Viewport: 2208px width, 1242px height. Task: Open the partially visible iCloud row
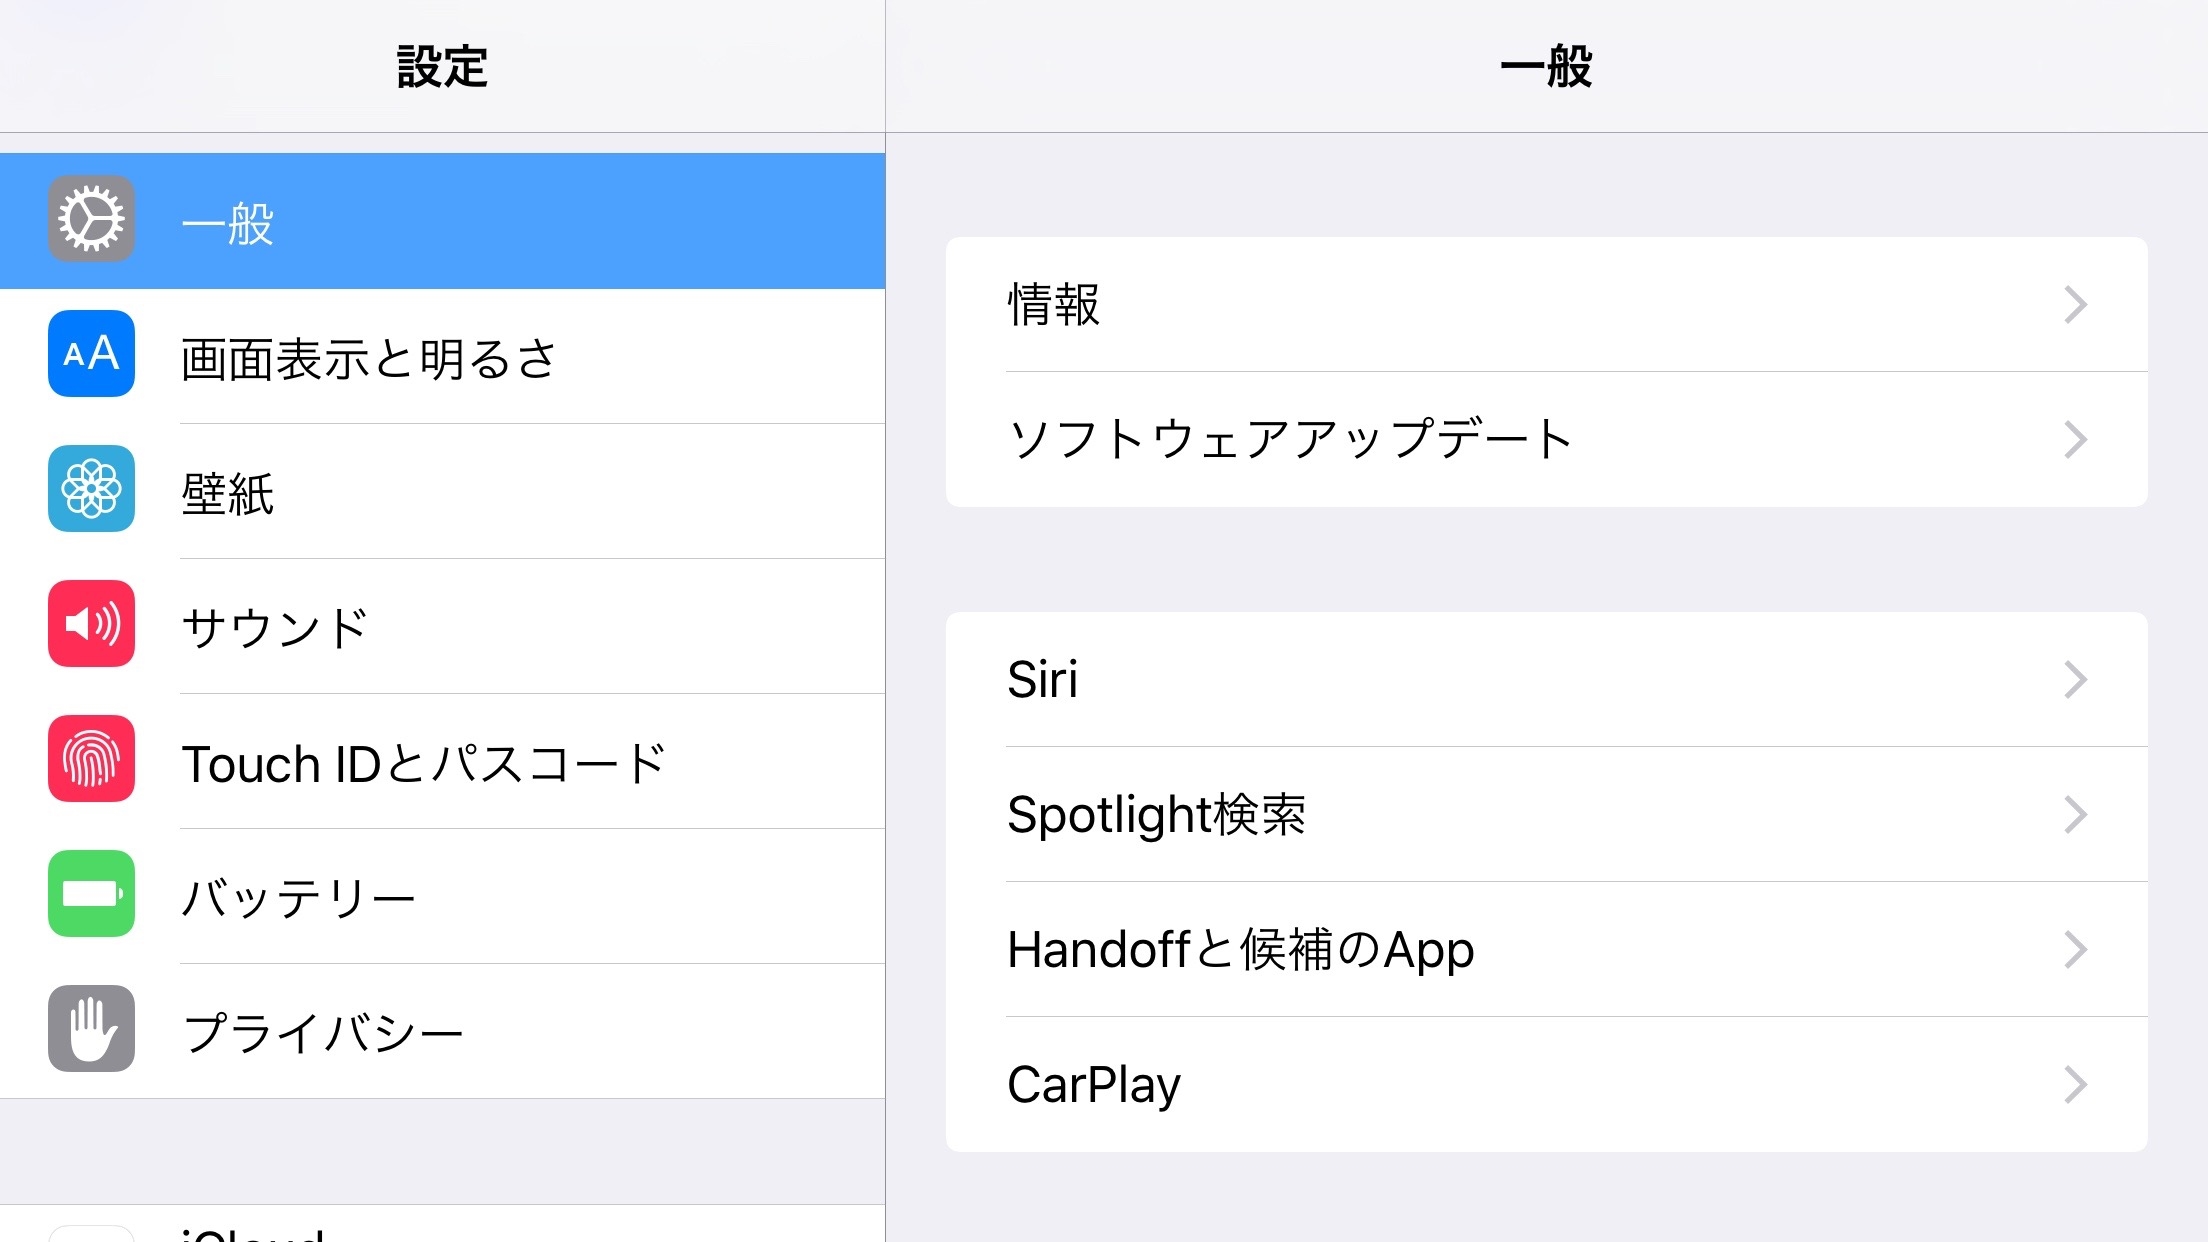tap(254, 1232)
